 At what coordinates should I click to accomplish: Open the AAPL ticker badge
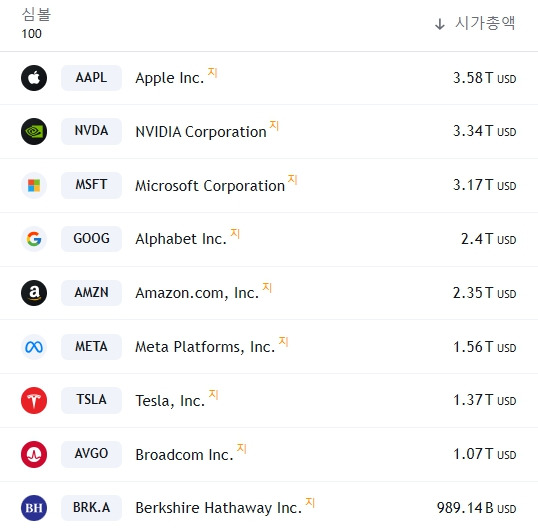[x=91, y=78]
